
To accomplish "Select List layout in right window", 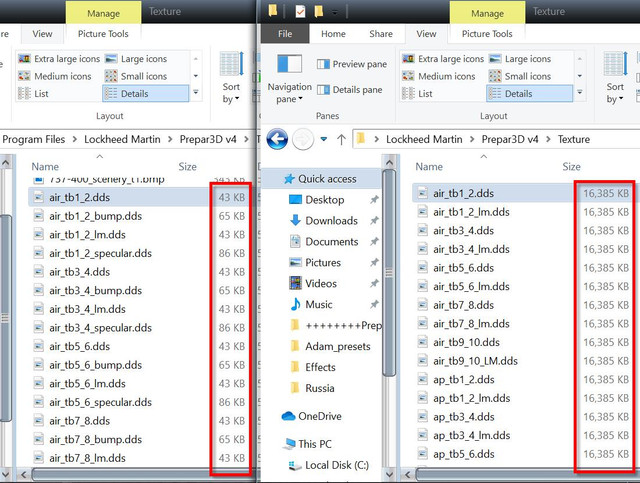I will coord(418,94).
